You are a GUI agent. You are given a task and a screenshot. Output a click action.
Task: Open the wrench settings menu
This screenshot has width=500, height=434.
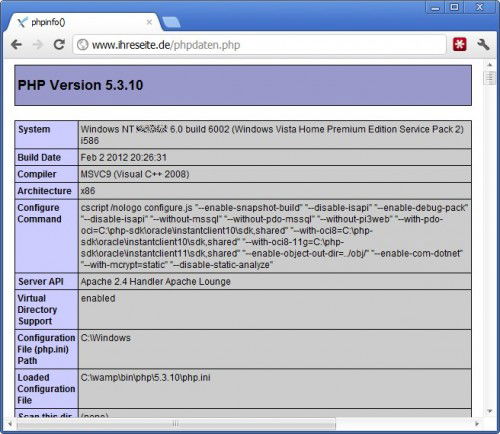point(483,44)
